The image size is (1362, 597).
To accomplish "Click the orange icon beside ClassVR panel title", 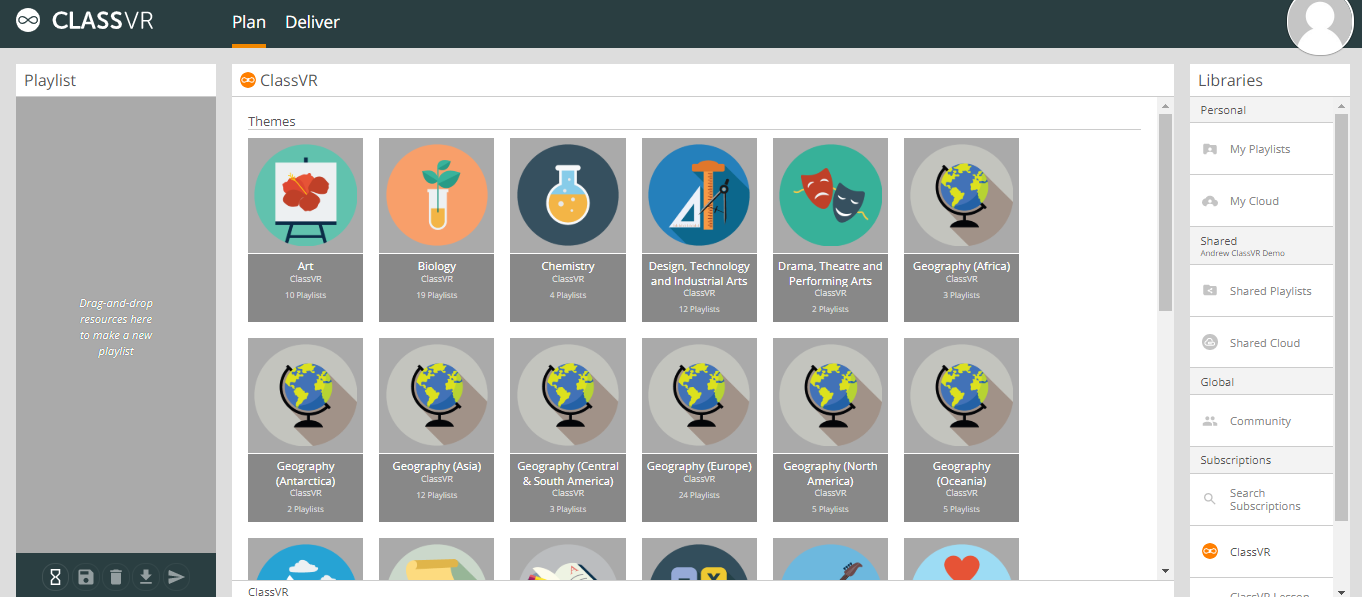I will pyautogui.click(x=248, y=80).
